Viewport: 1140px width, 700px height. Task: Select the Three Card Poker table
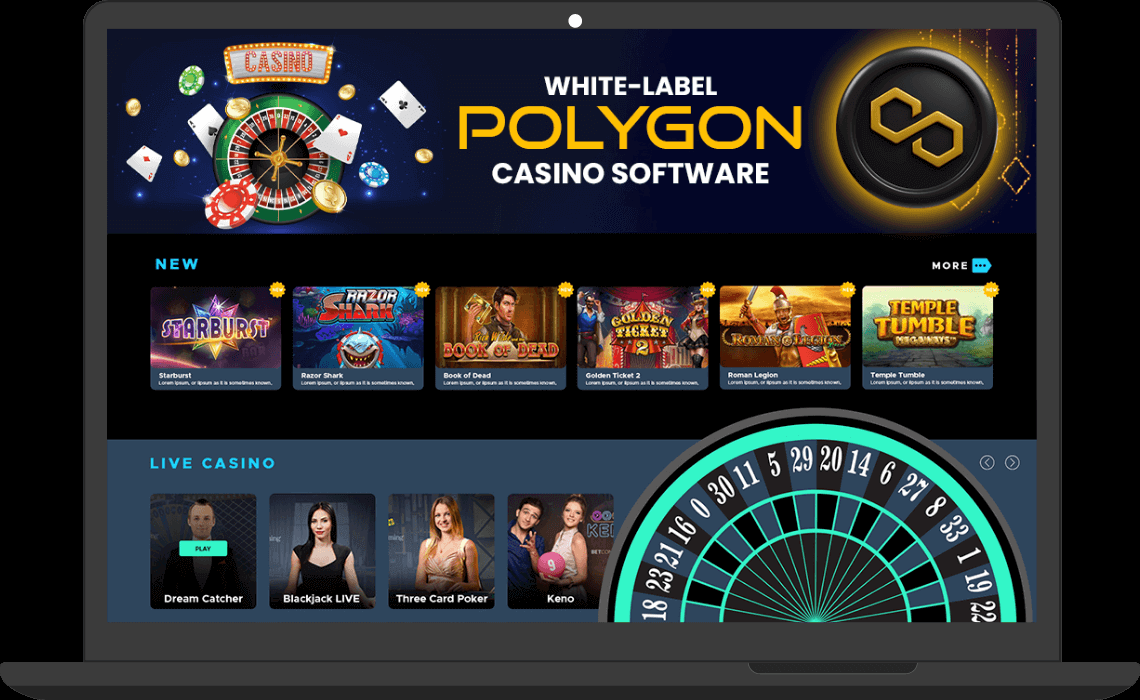click(x=441, y=551)
